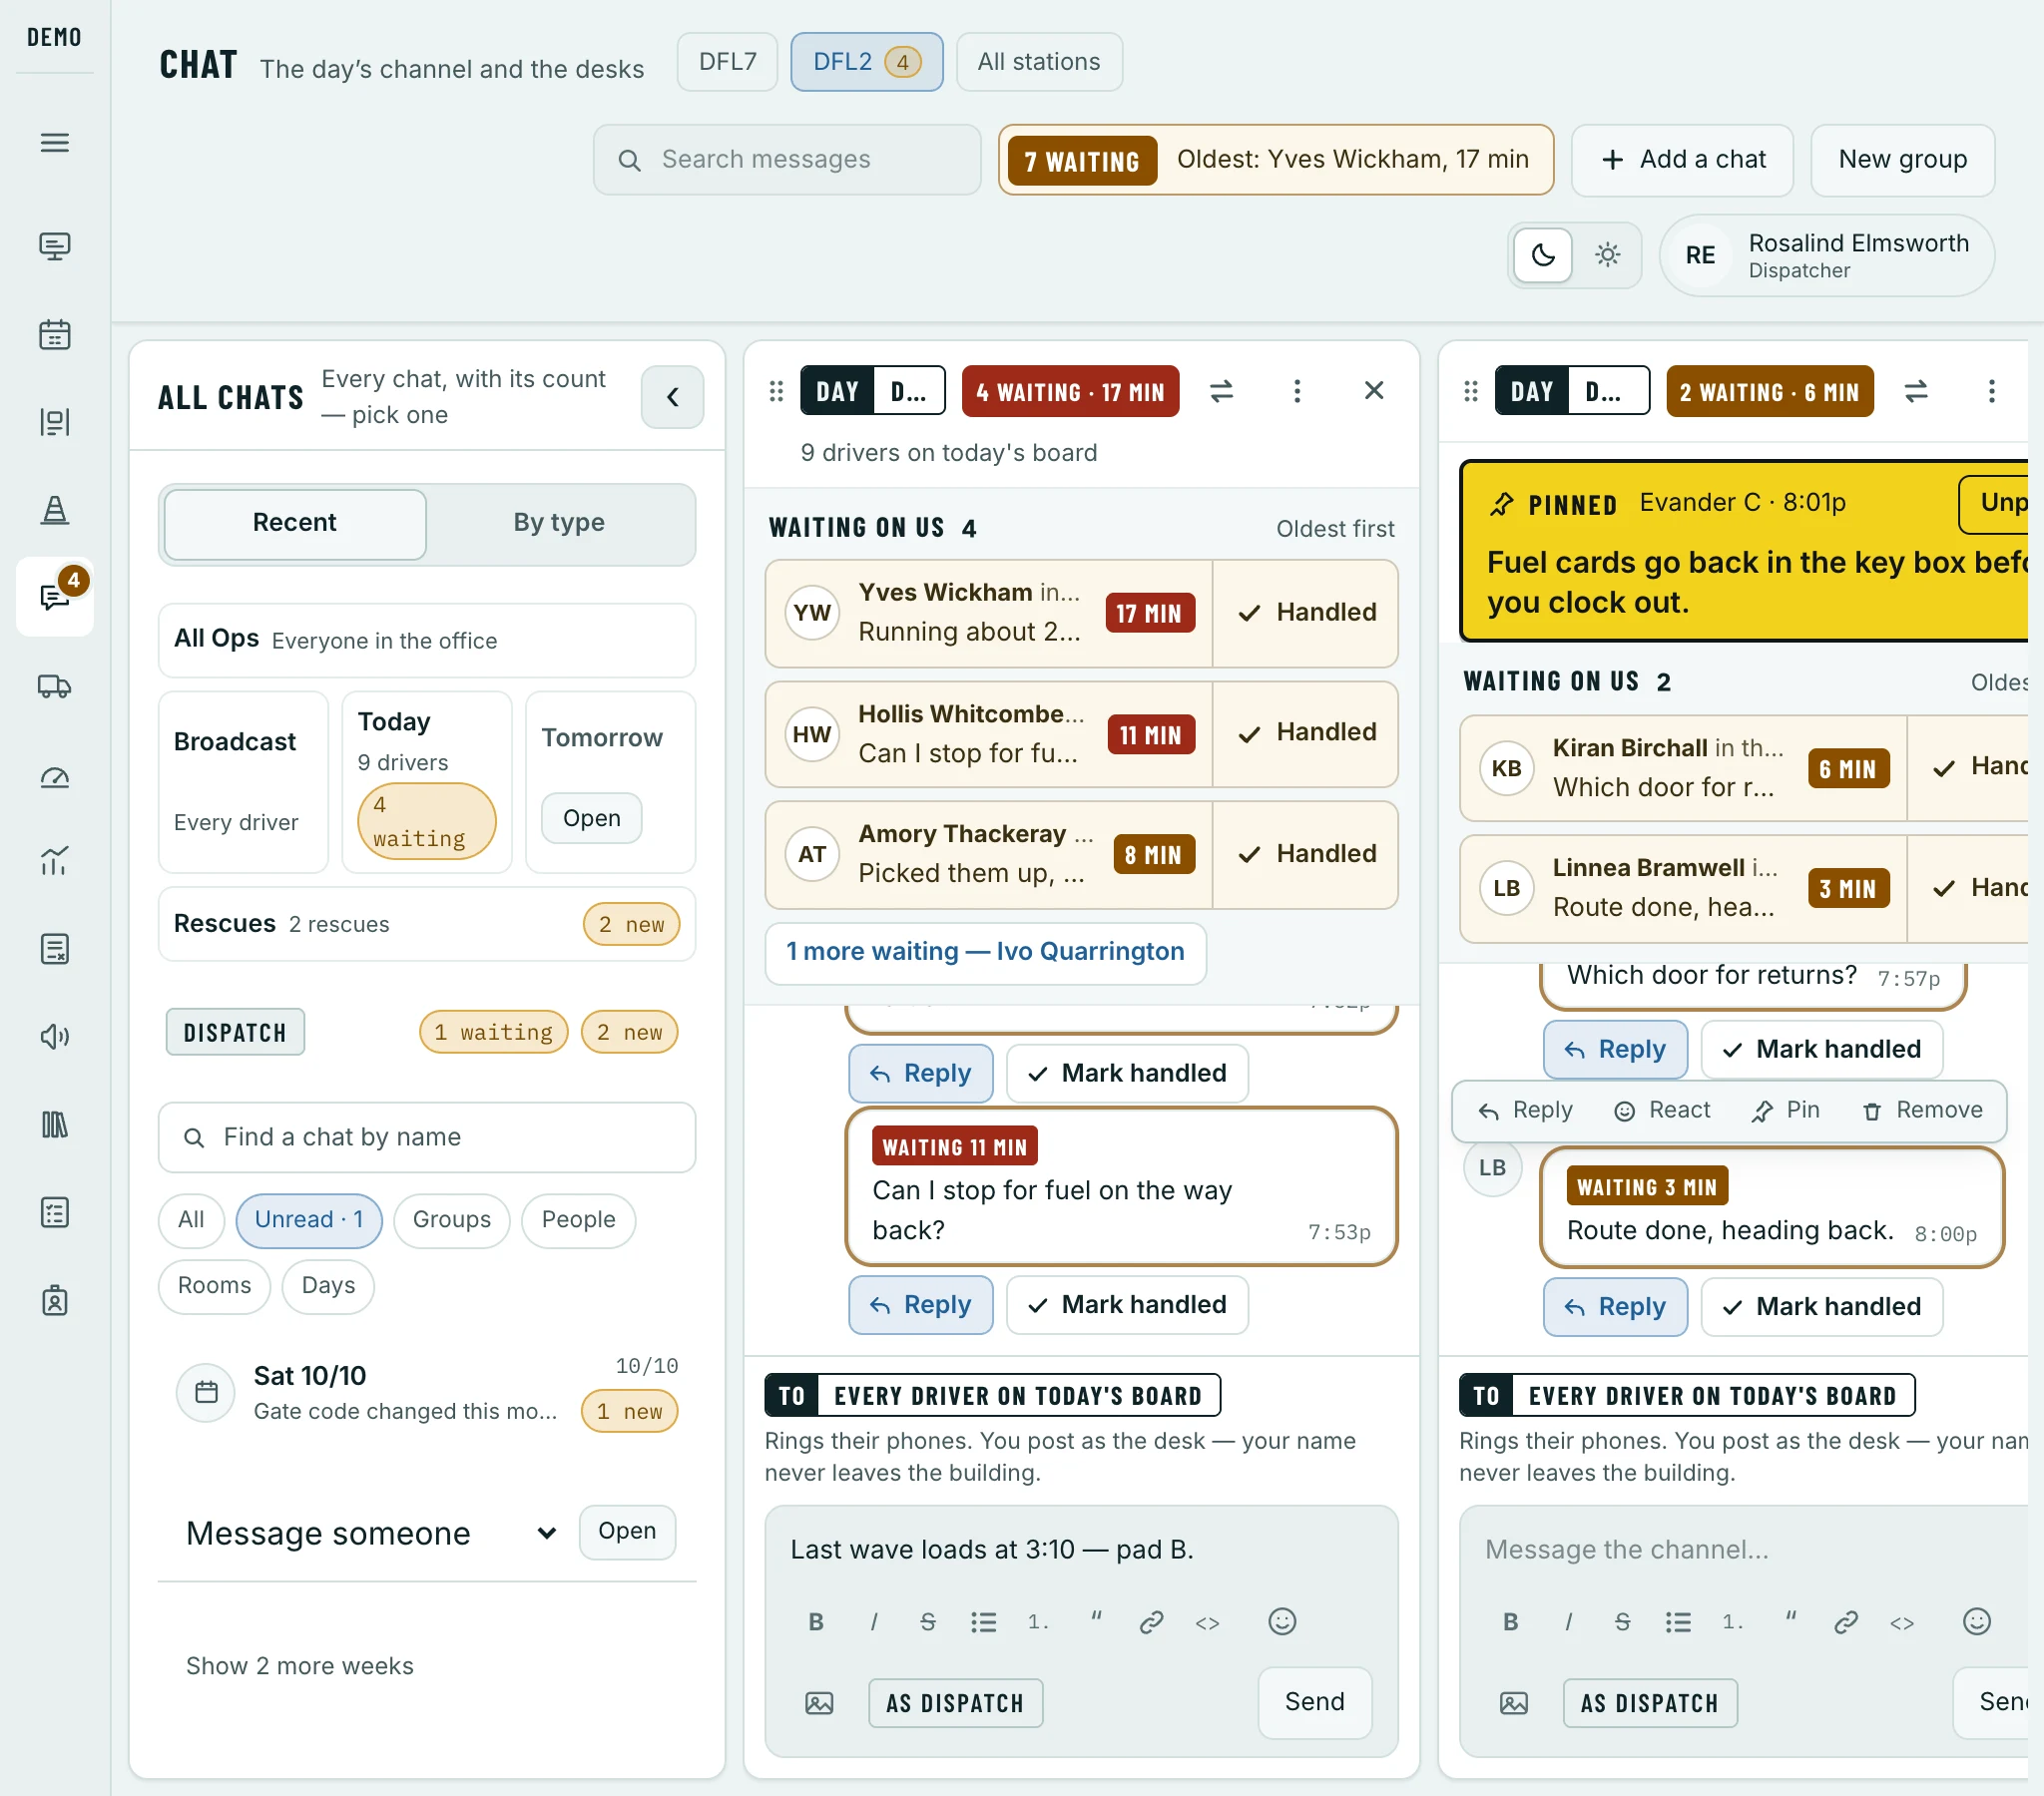2044x1796 pixels.
Task: Open the truck icon in the sidebar
Action: tap(55, 686)
